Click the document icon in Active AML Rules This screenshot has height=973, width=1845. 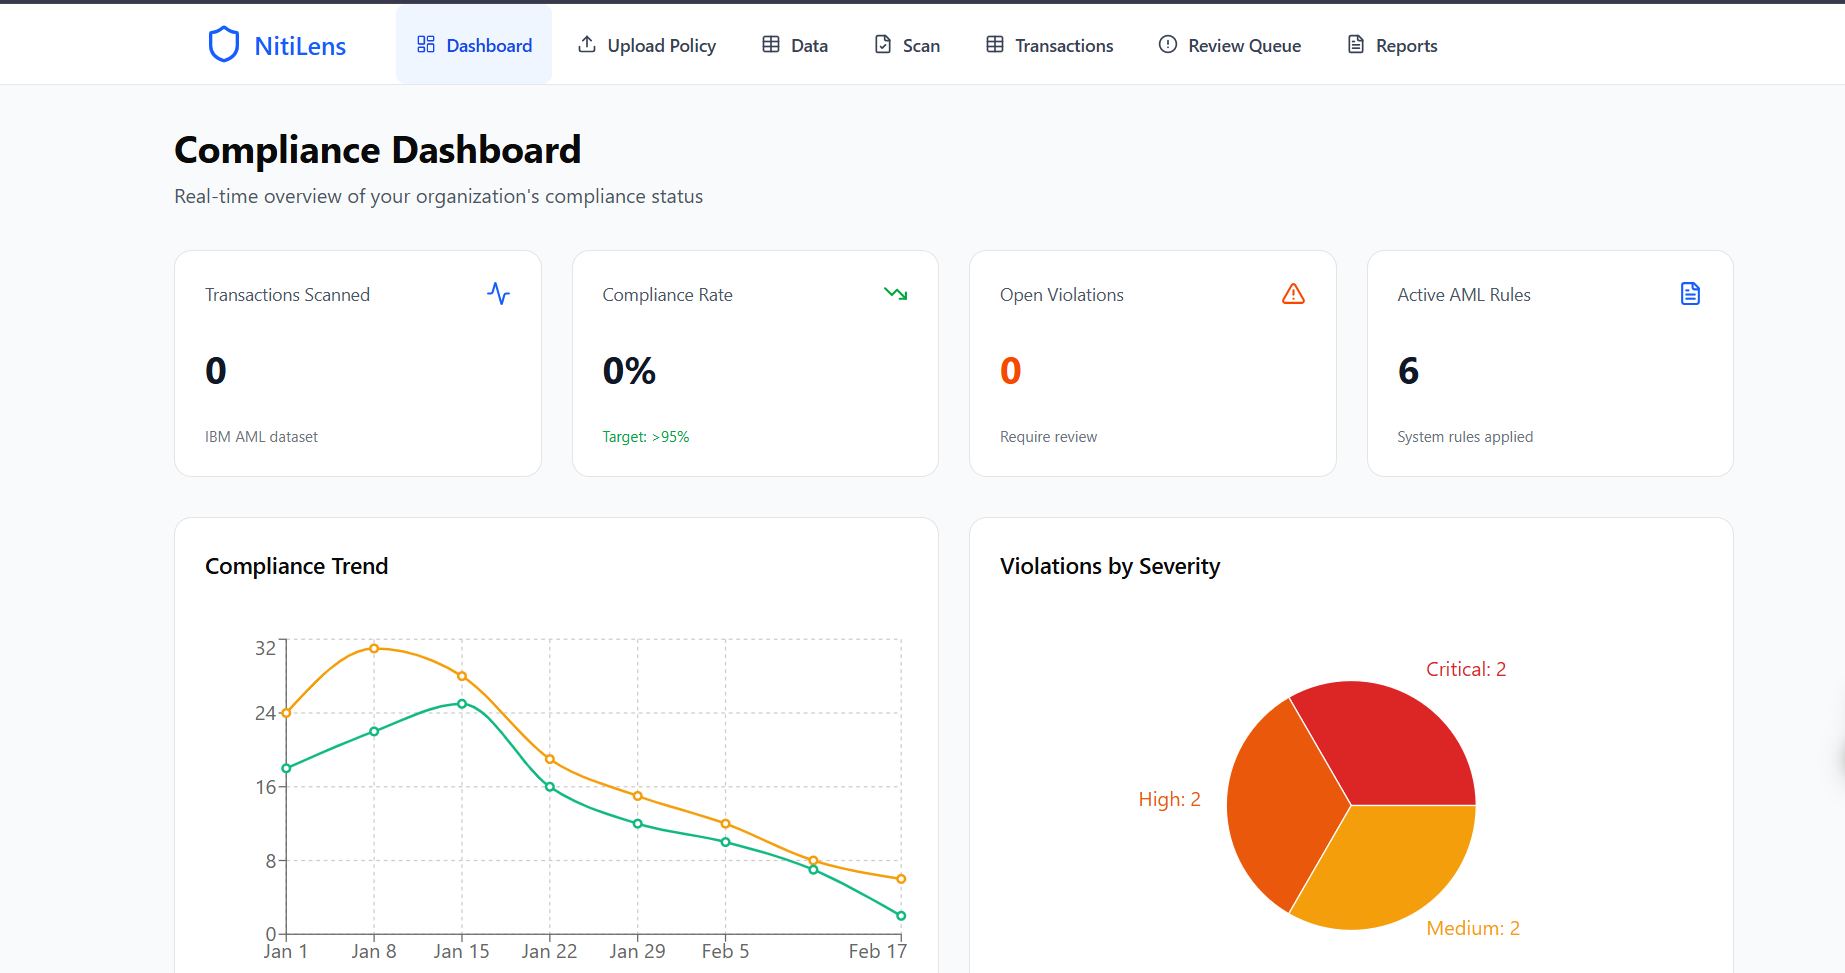click(1690, 294)
